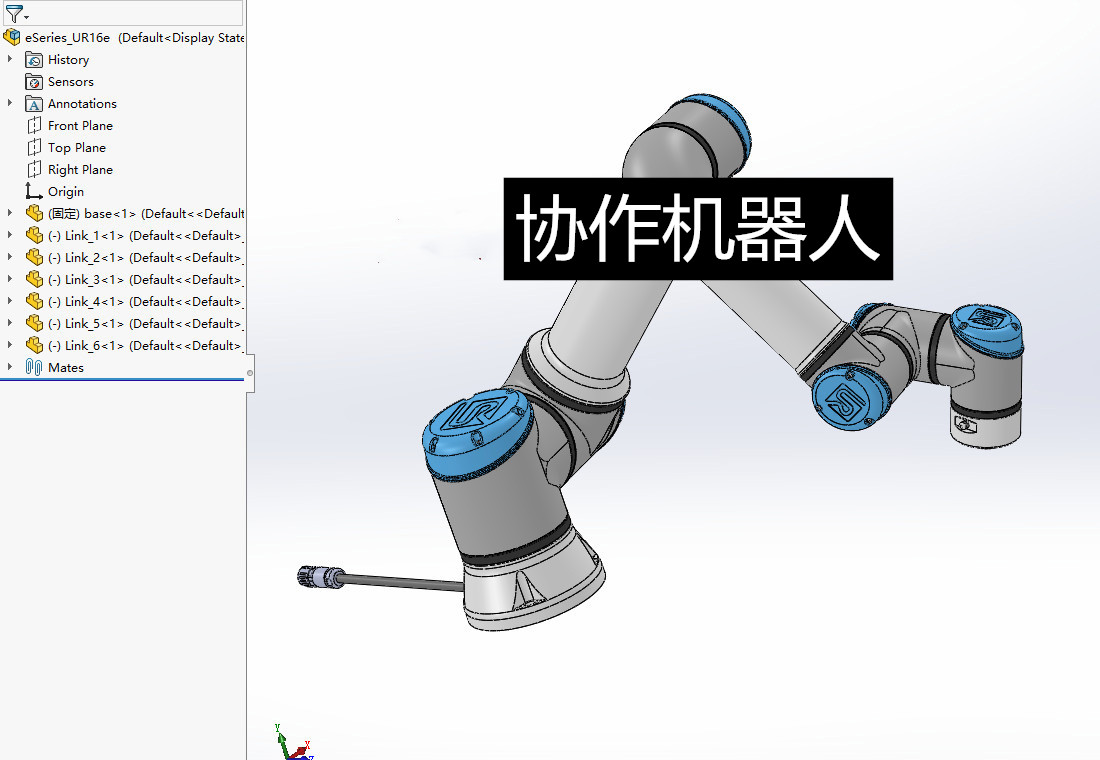Expand the Link_2<1> component
Viewport: 1100px width, 760px height.
tap(10, 257)
